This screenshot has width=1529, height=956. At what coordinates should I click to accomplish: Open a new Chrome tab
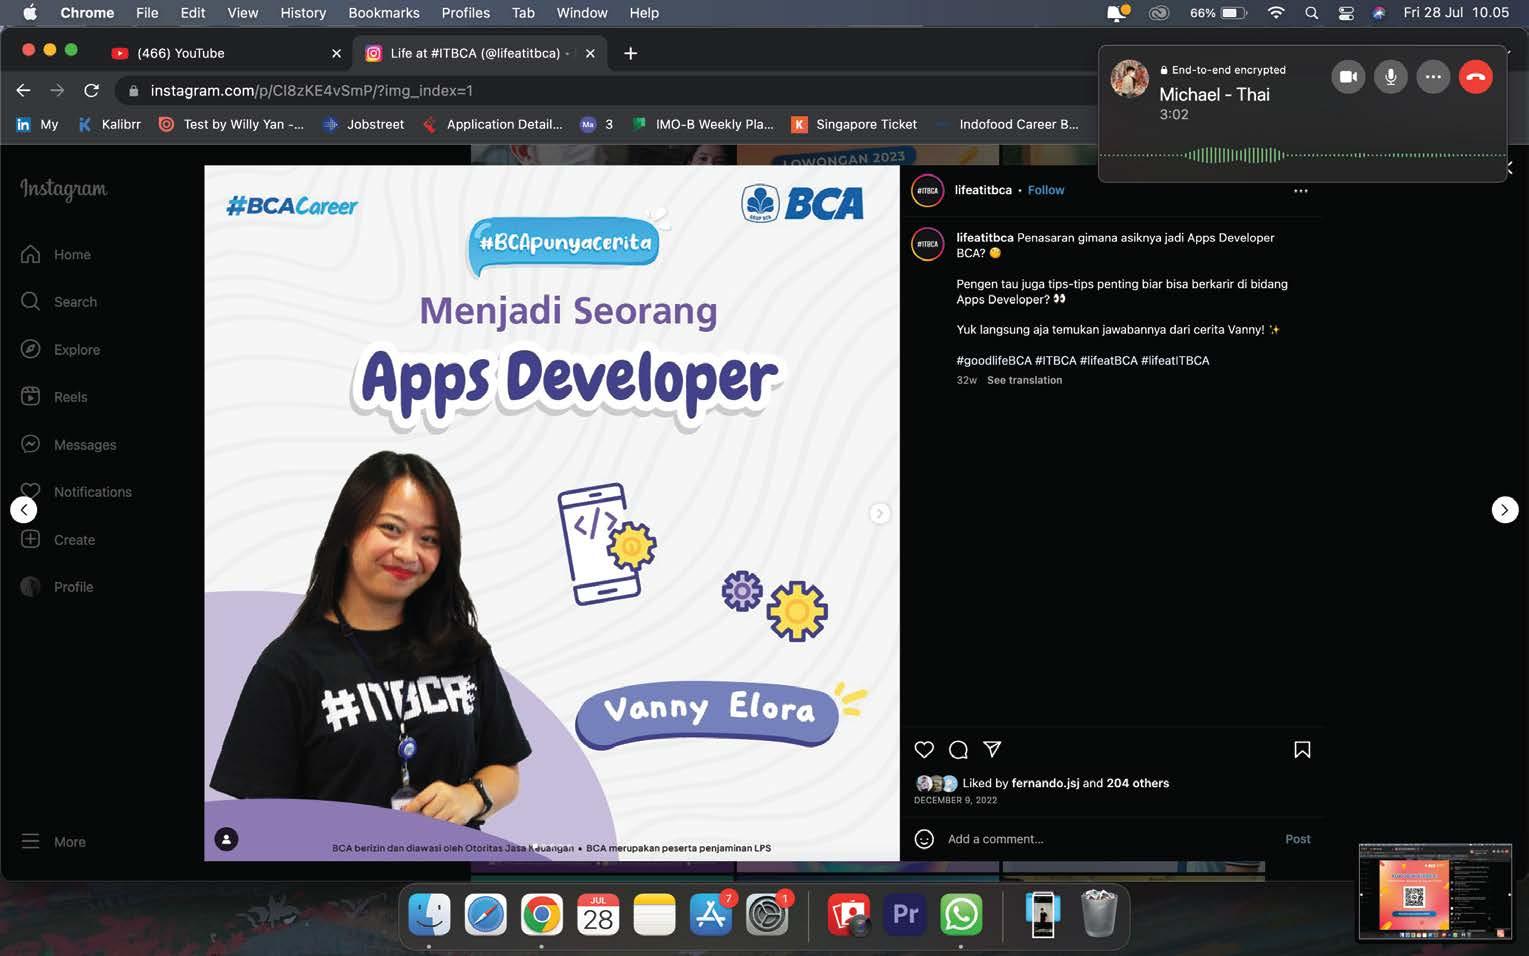pos(630,53)
